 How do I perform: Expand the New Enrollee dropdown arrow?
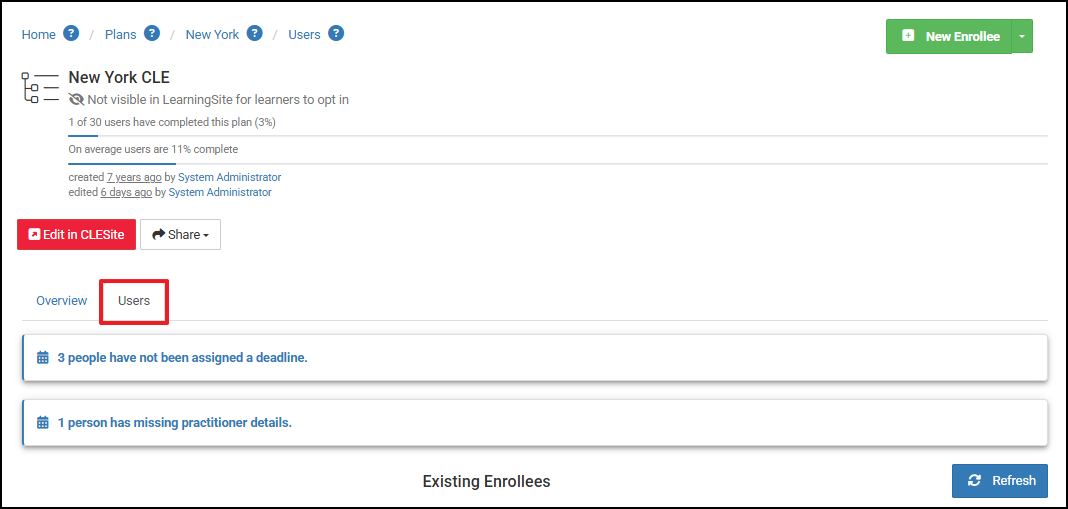tap(1022, 36)
